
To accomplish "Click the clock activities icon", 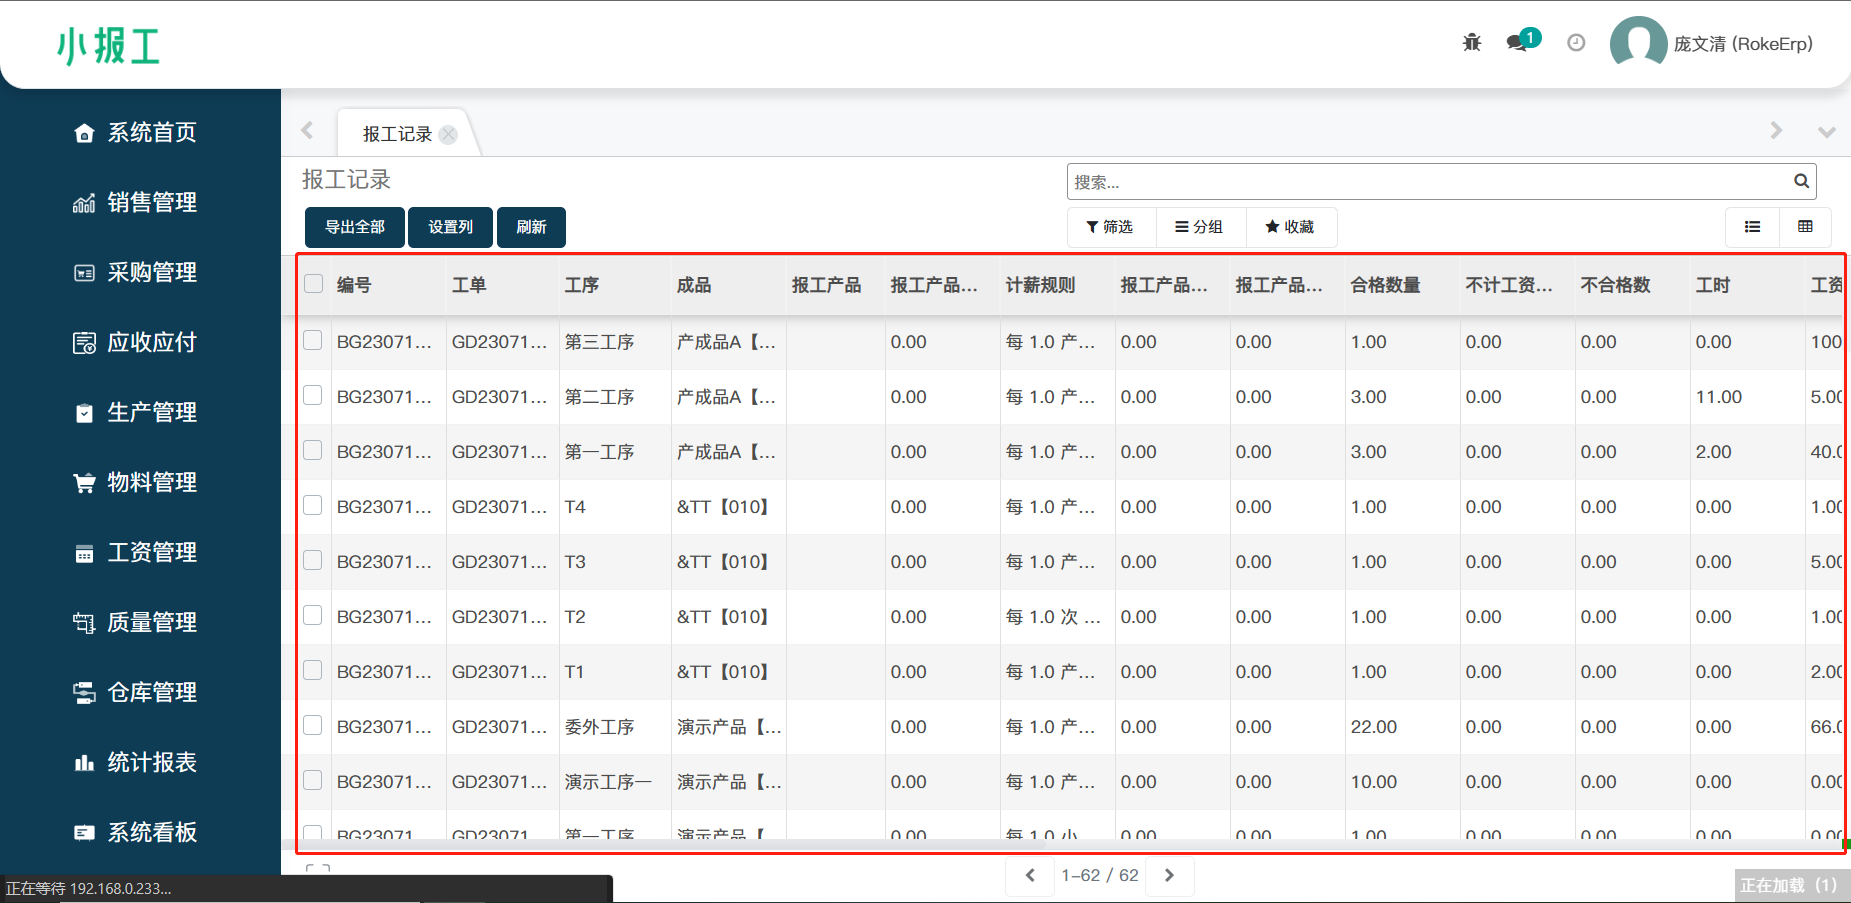I will click(x=1576, y=43).
